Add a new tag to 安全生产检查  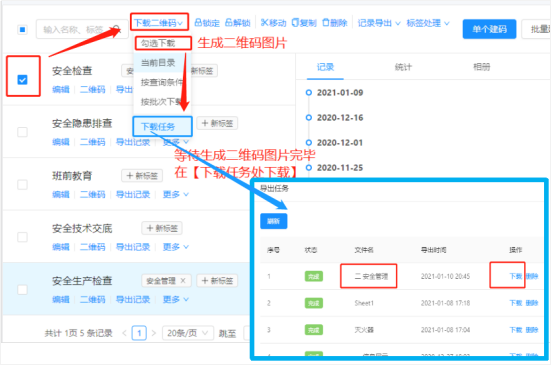pyautogui.click(x=217, y=281)
